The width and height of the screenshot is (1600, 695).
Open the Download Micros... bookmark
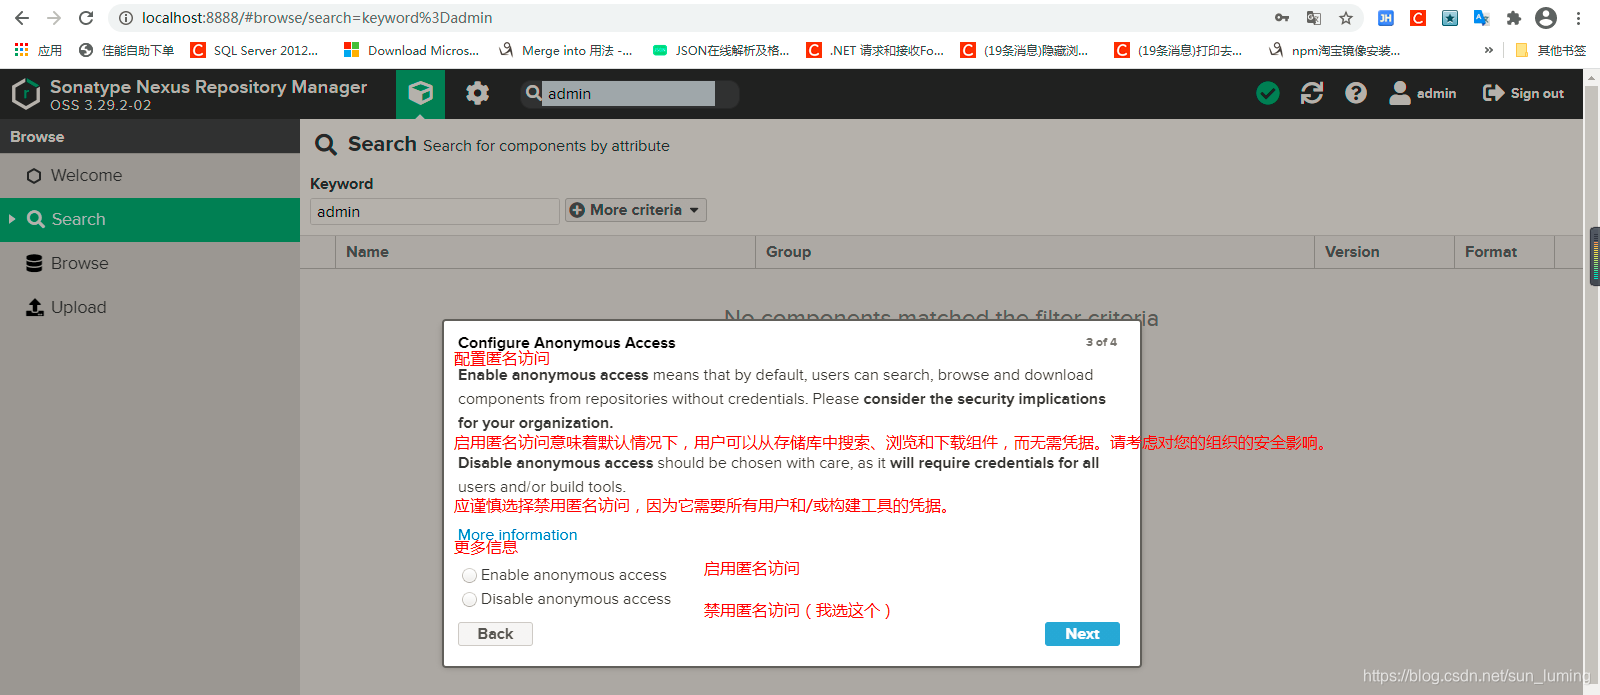[411, 50]
